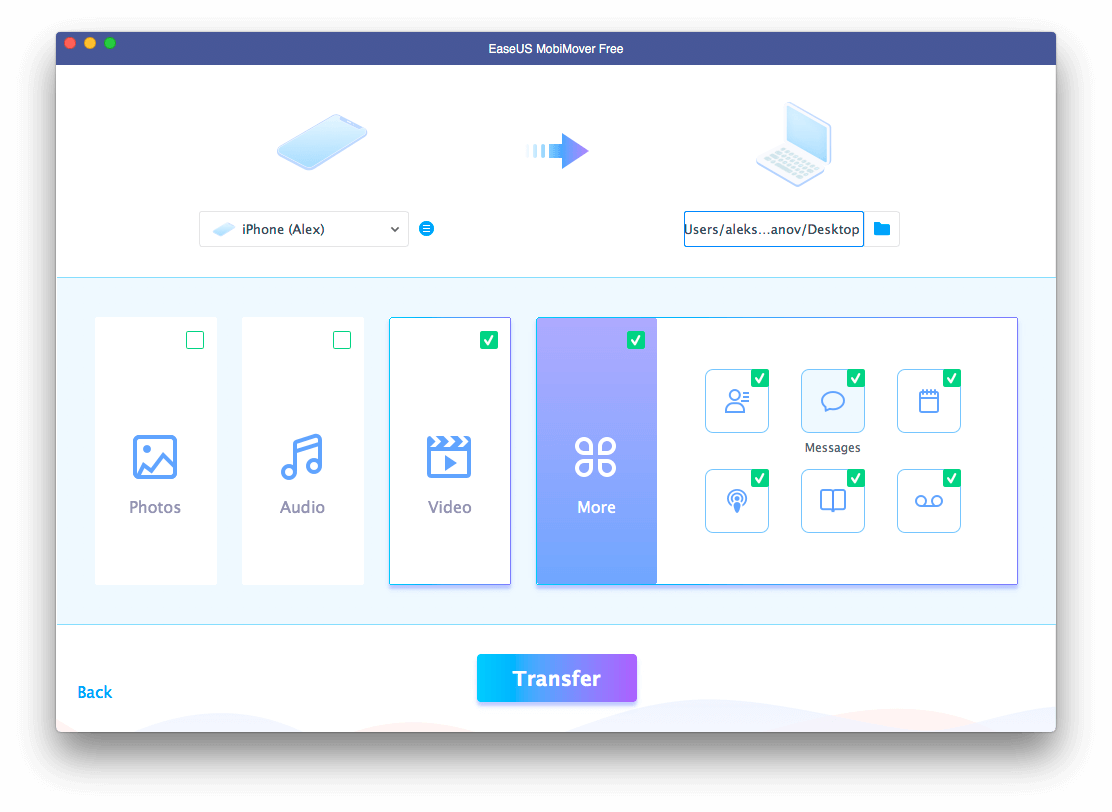Minimize the MobiMover window
Viewport: 1112px width, 812px height.
(90, 43)
